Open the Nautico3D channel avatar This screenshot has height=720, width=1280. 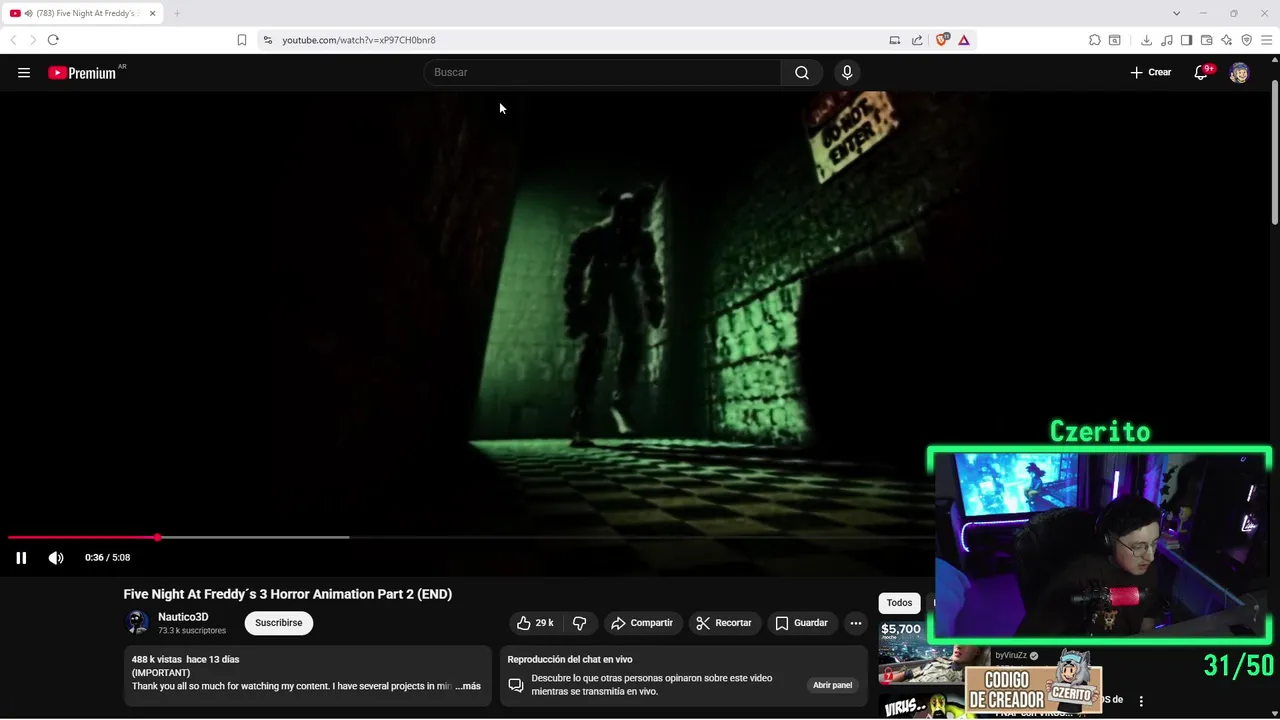click(137, 622)
